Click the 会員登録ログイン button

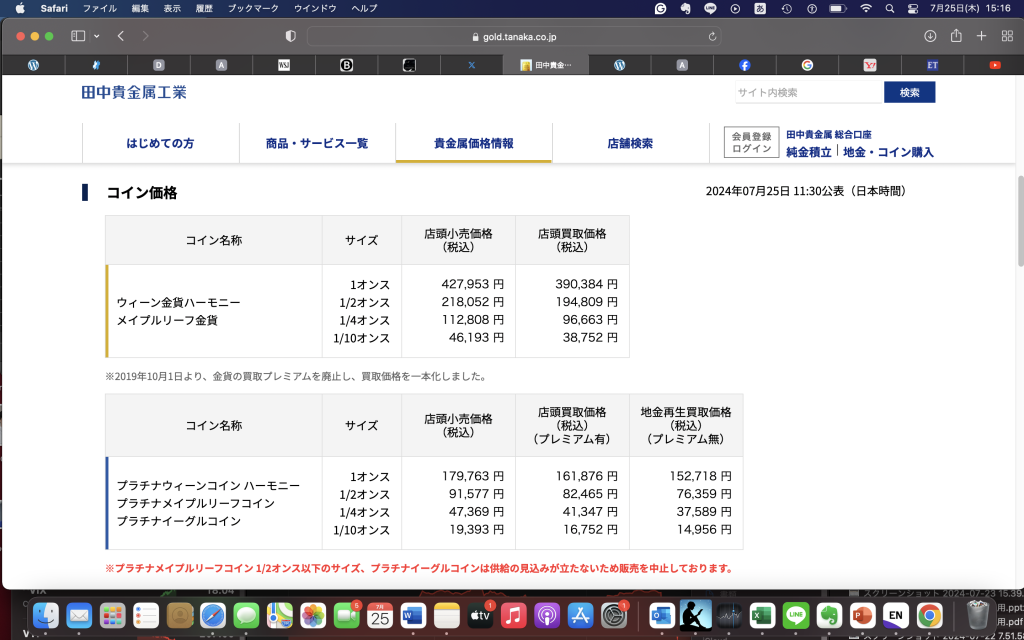750,141
